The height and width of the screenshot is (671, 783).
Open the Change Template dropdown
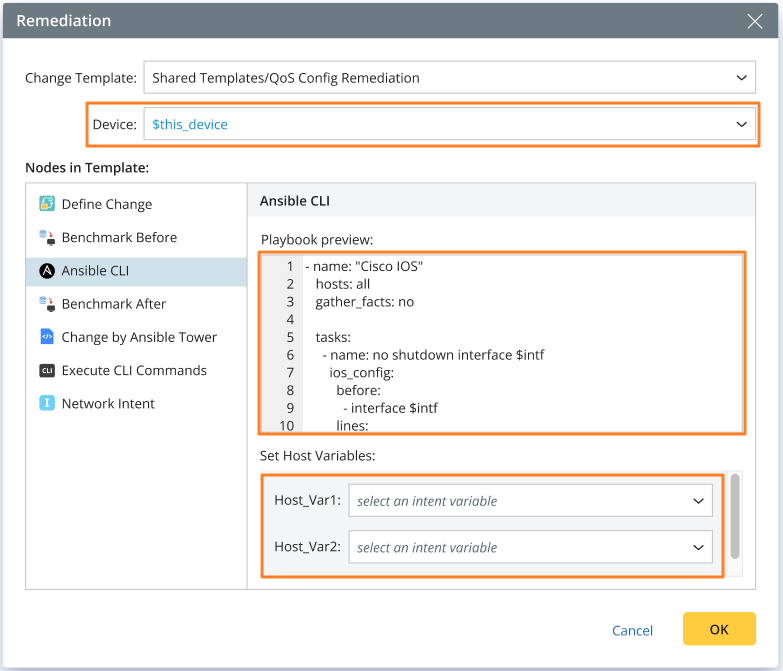pyautogui.click(x=448, y=78)
